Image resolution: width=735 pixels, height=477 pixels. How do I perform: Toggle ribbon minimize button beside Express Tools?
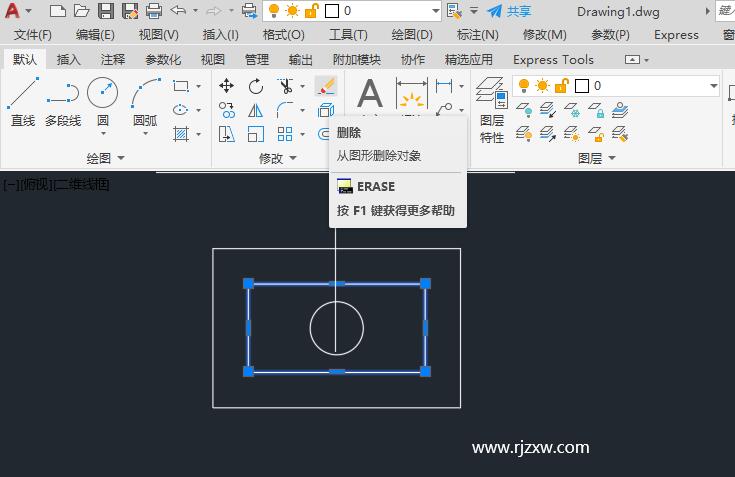click(x=632, y=60)
